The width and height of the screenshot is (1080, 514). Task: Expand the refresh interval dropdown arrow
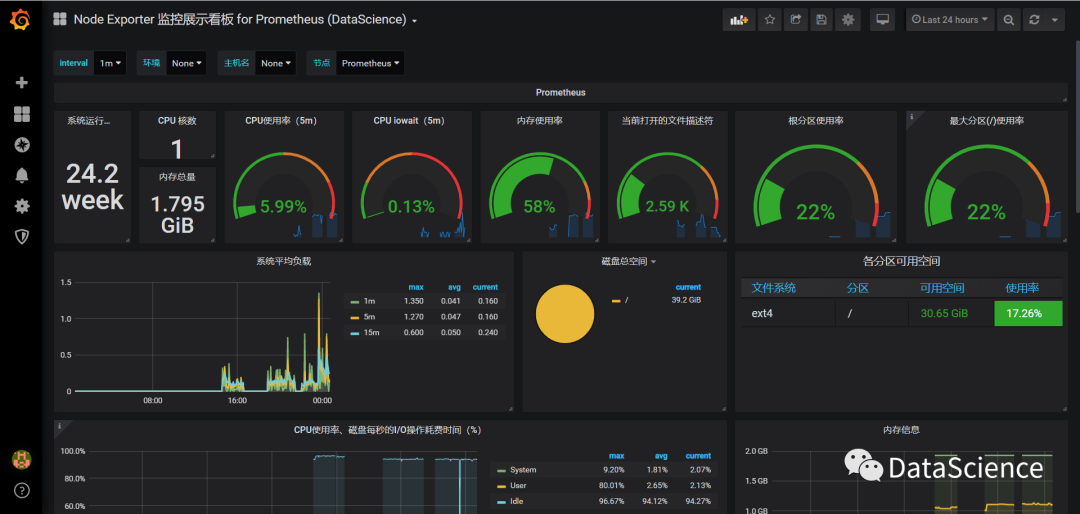tap(1055, 20)
